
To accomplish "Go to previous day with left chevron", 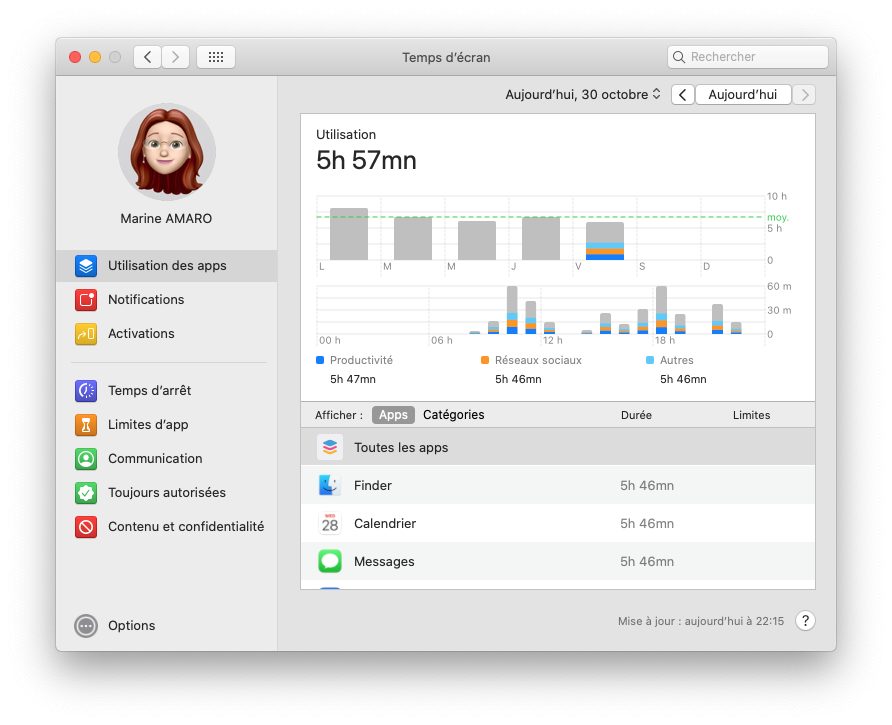I will [x=683, y=94].
